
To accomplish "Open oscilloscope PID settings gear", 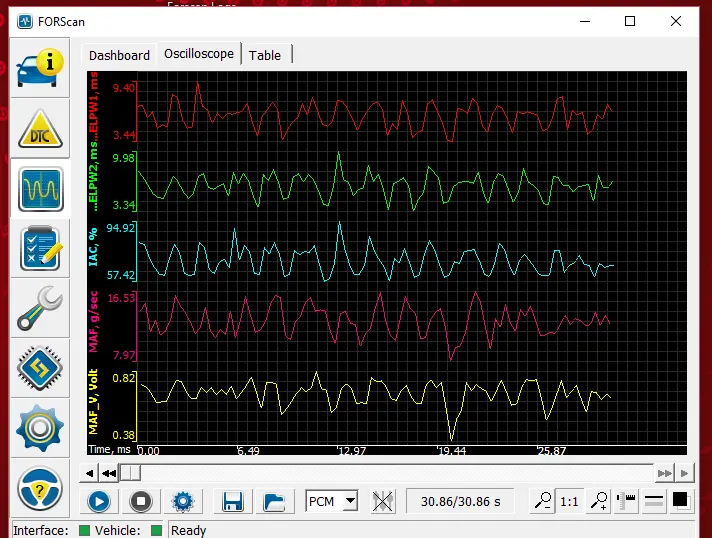I will tap(183, 502).
